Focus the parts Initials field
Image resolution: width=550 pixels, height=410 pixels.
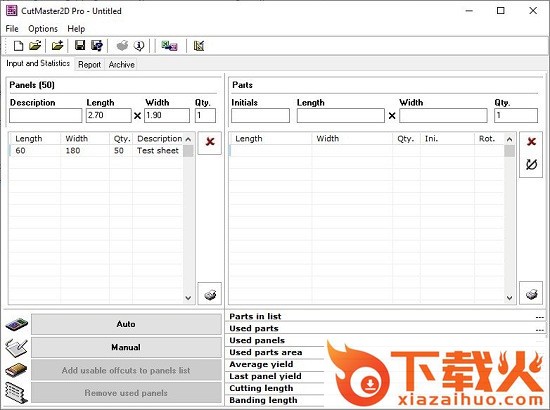260,115
